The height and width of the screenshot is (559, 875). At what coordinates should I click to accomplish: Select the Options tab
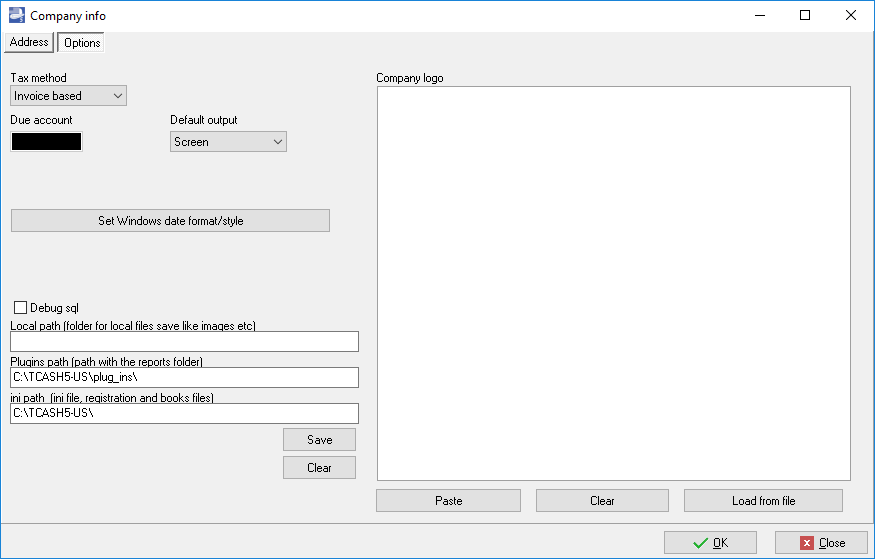click(x=81, y=43)
